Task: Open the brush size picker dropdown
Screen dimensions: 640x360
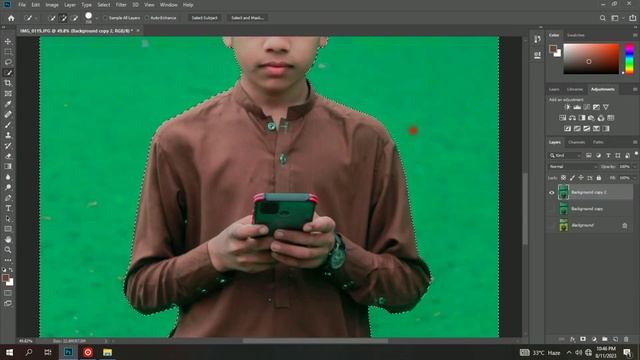Action: click(x=96, y=18)
